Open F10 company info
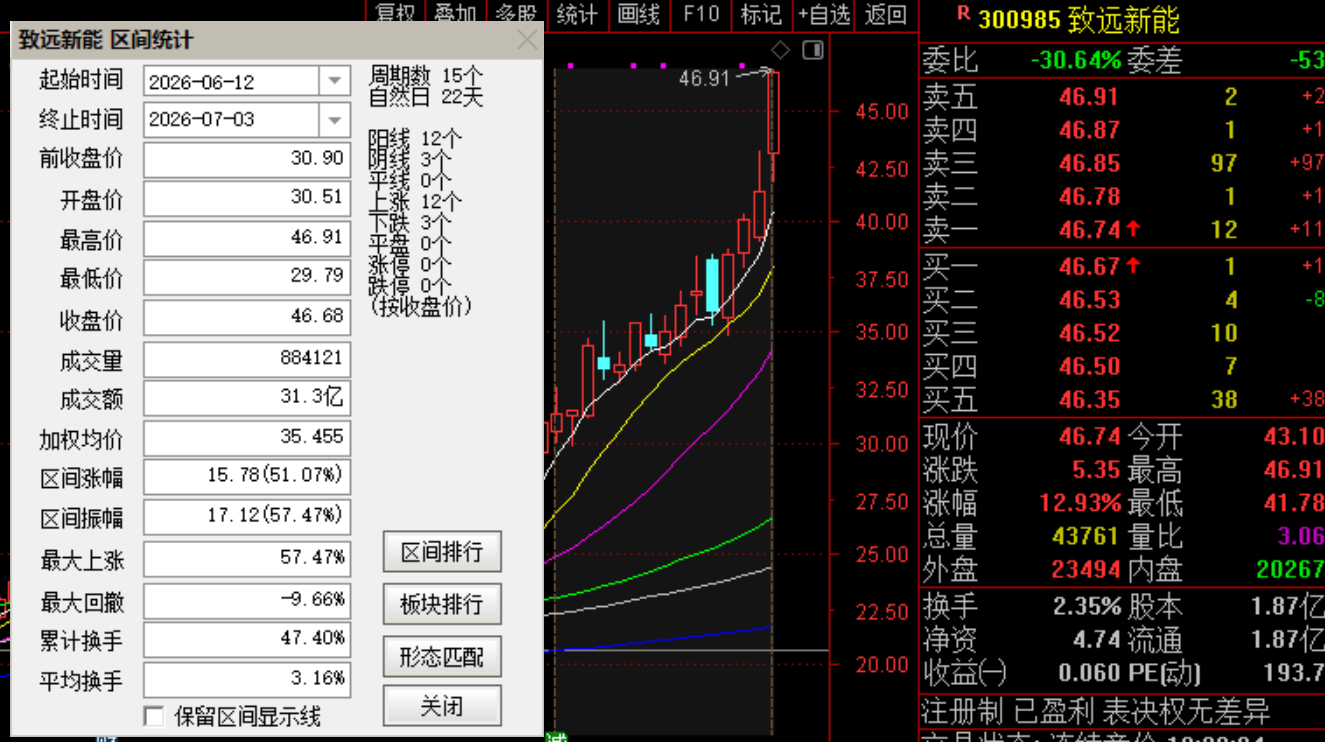This screenshot has height=742, width=1325. point(700,14)
